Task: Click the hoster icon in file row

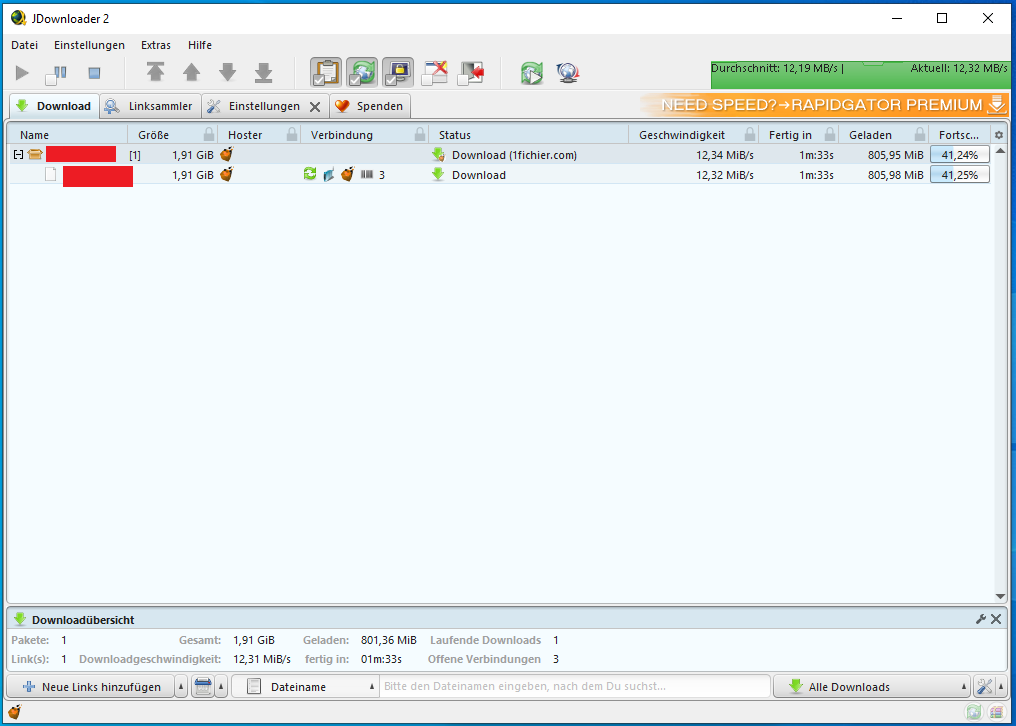Action: [226, 174]
